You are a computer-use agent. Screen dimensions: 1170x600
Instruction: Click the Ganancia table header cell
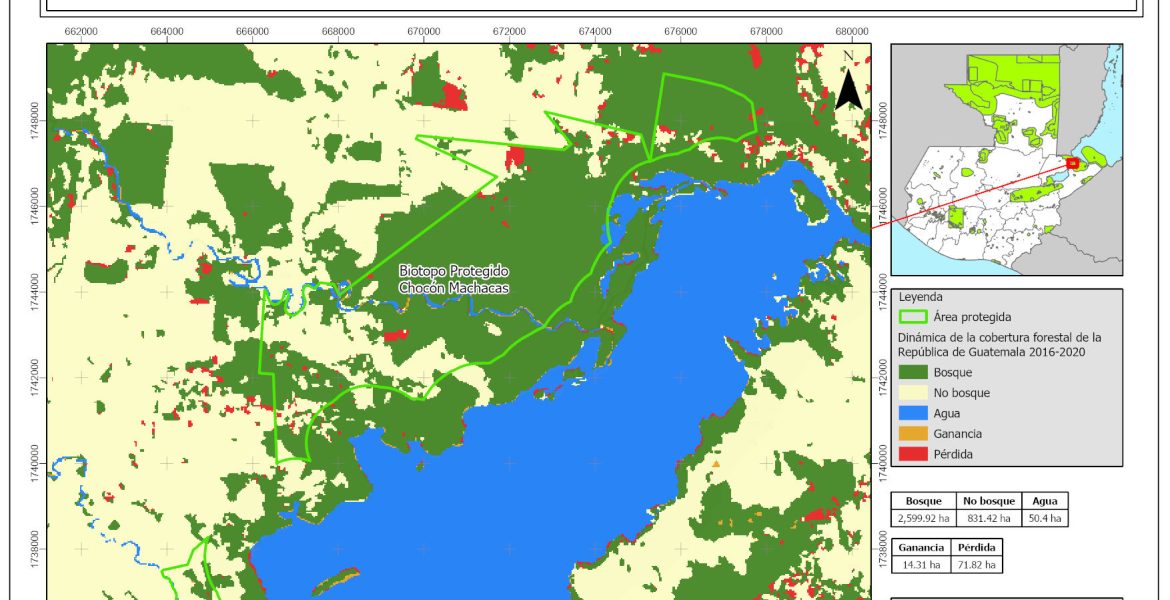[x=920, y=548]
